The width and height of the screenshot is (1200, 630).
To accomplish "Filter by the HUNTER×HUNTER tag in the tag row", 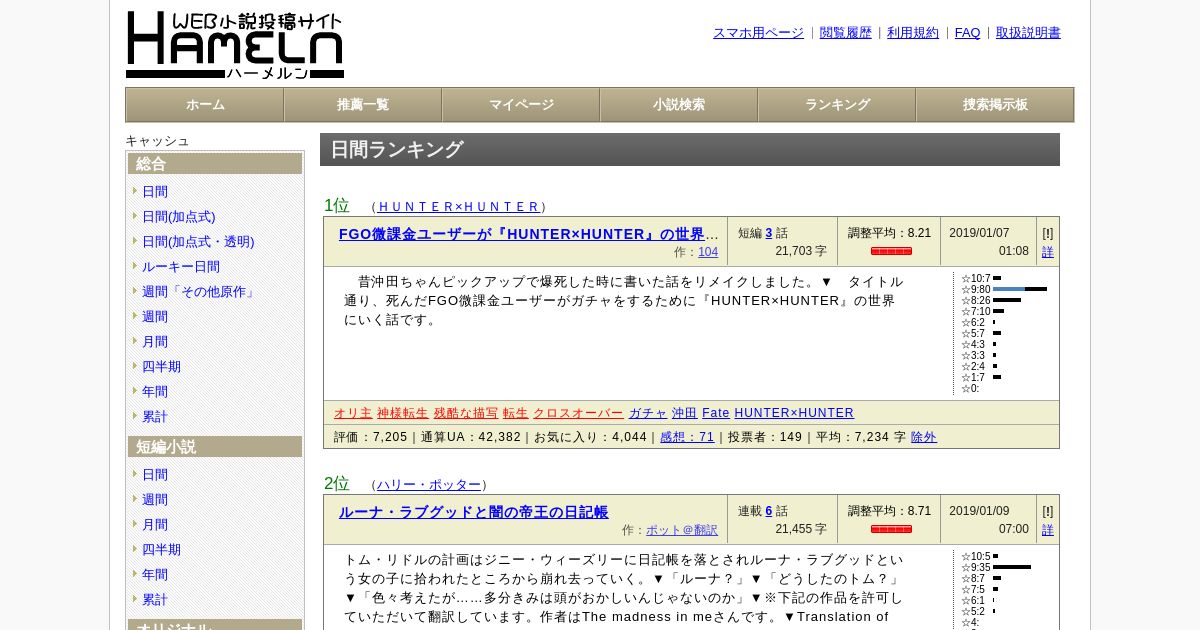I will coord(794,413).
